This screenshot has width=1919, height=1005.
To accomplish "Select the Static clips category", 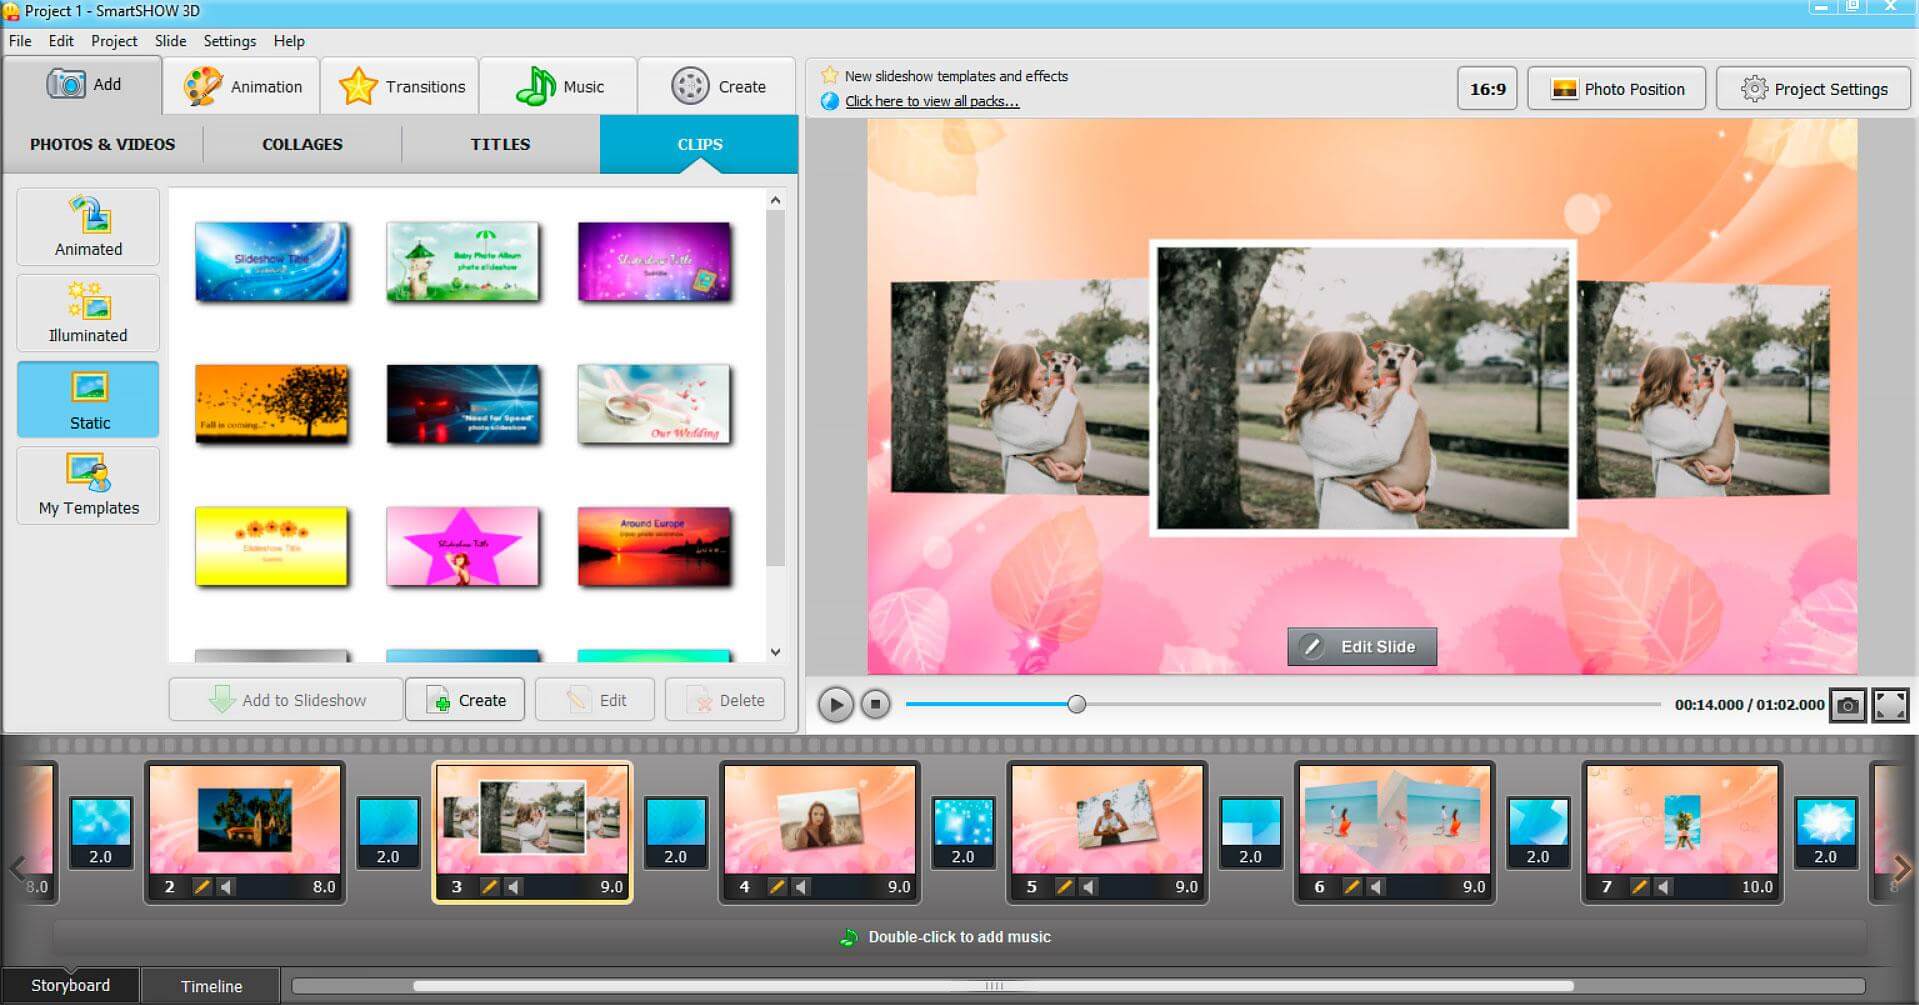I will 88,399.
